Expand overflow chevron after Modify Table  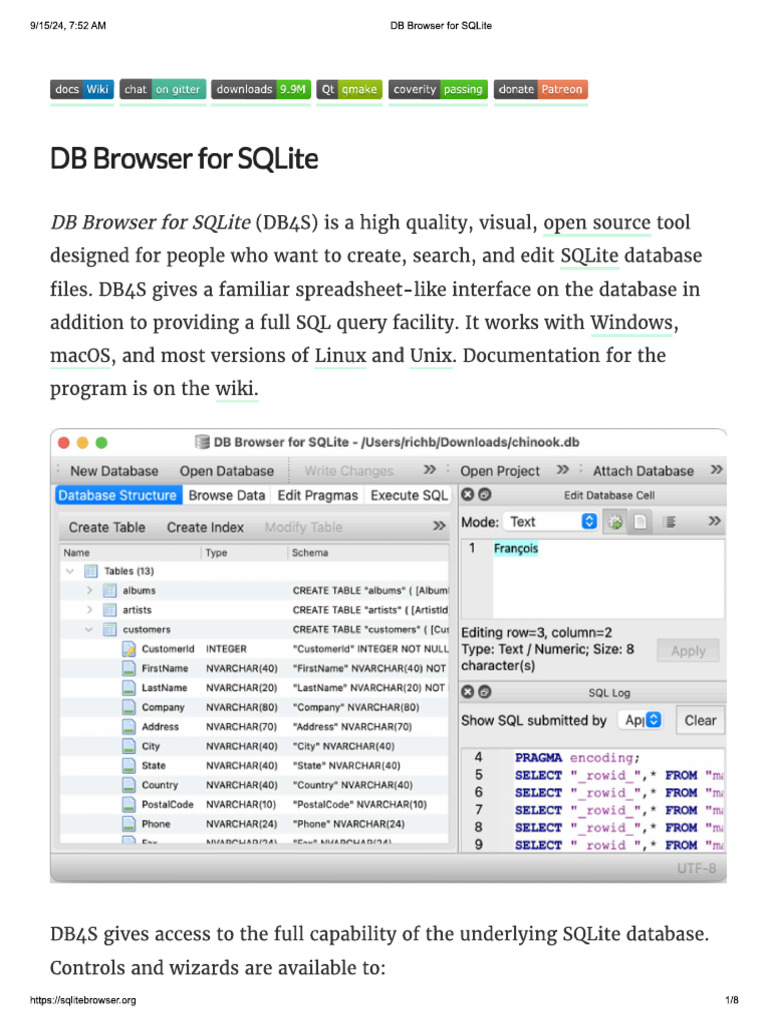pos(440,526)
